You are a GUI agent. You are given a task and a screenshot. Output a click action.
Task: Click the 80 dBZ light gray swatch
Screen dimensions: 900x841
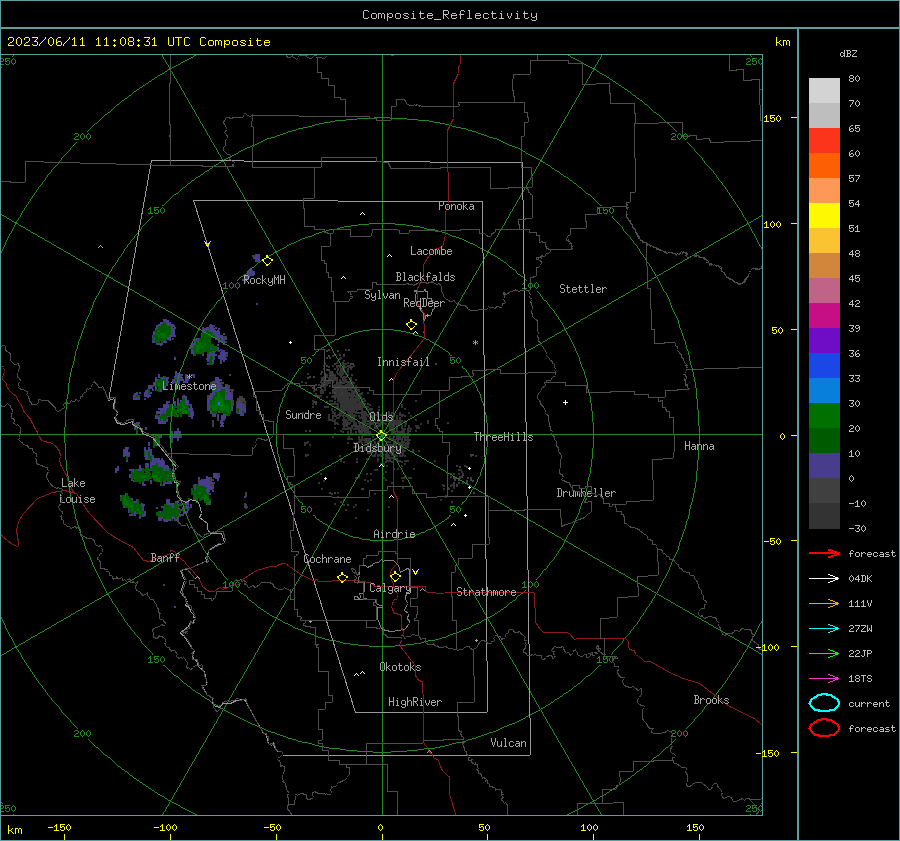824,90
